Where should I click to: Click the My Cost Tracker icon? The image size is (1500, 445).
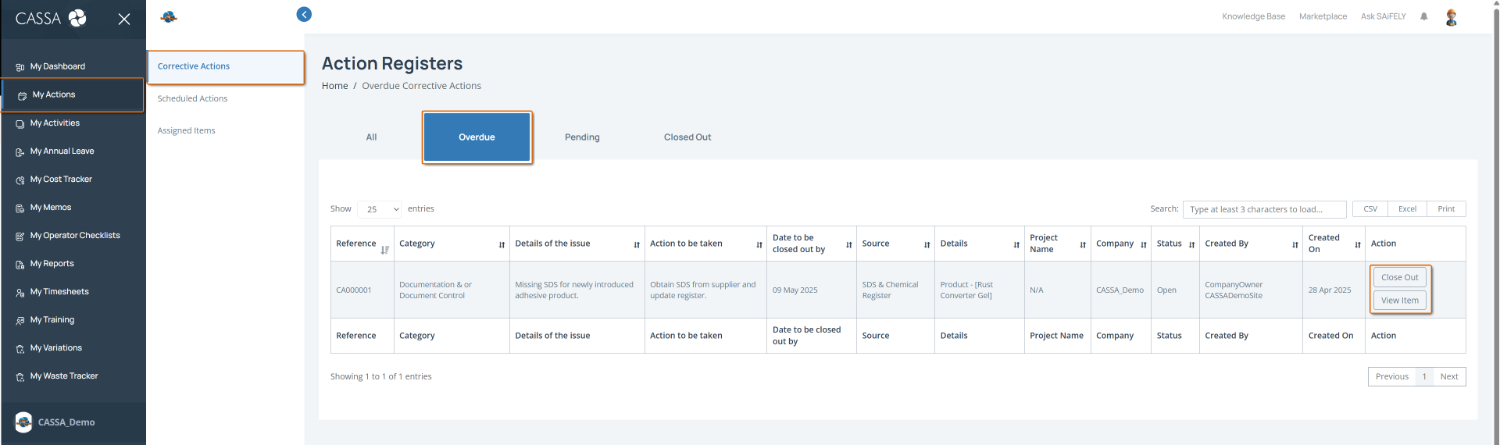(x=20, y=180)
